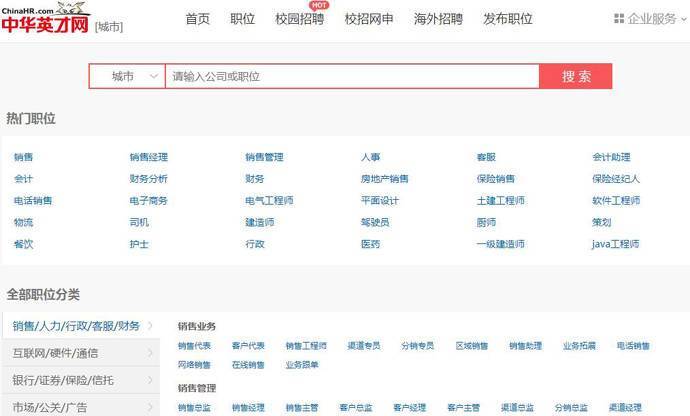The height and width of the screenshot is (416, 690).
Task: Click 平面设计 in hot positions
Action: tap(380, 201)
